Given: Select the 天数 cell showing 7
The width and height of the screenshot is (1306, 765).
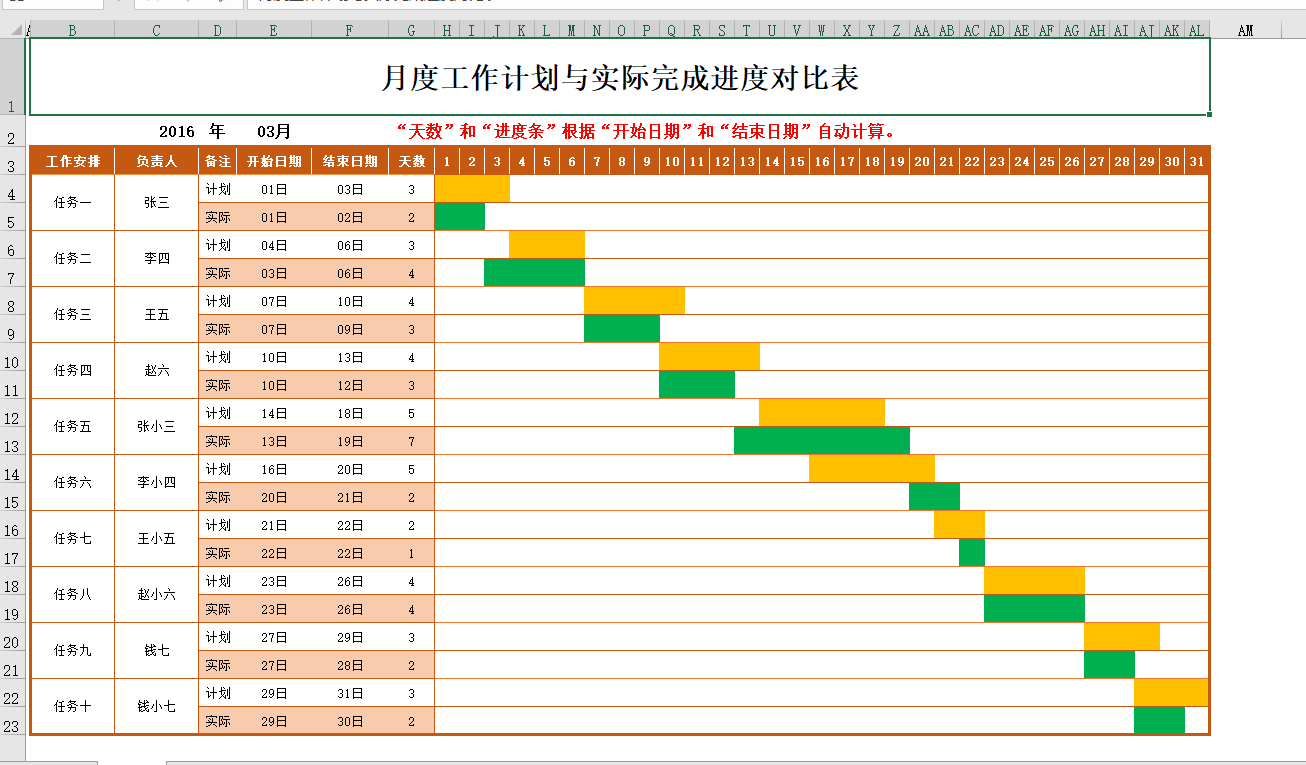Looking at the screenshot, I should pyautogui.click(x=412, y=441).
